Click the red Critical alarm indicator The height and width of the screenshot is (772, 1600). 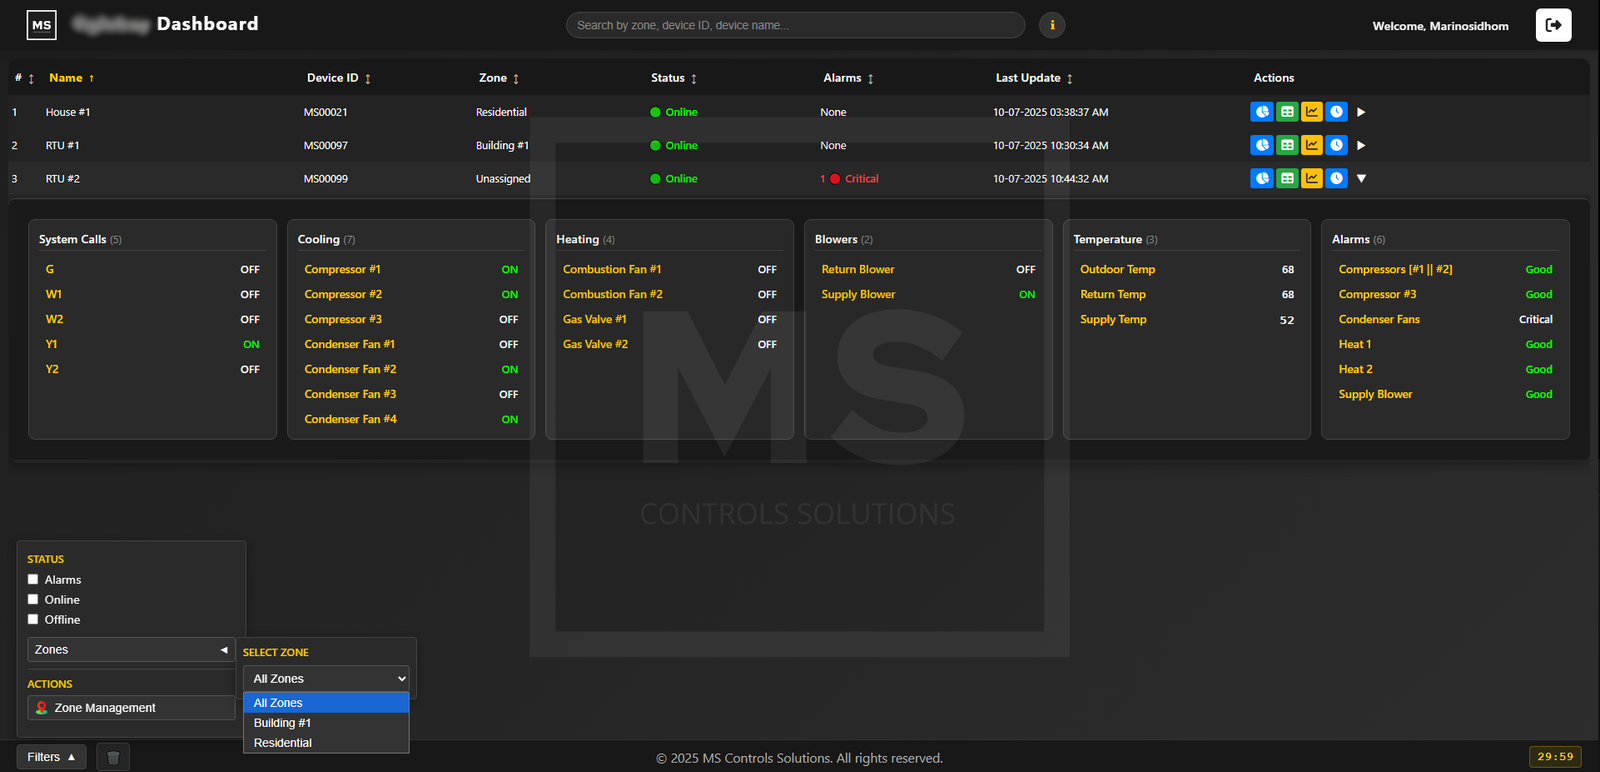835,179
